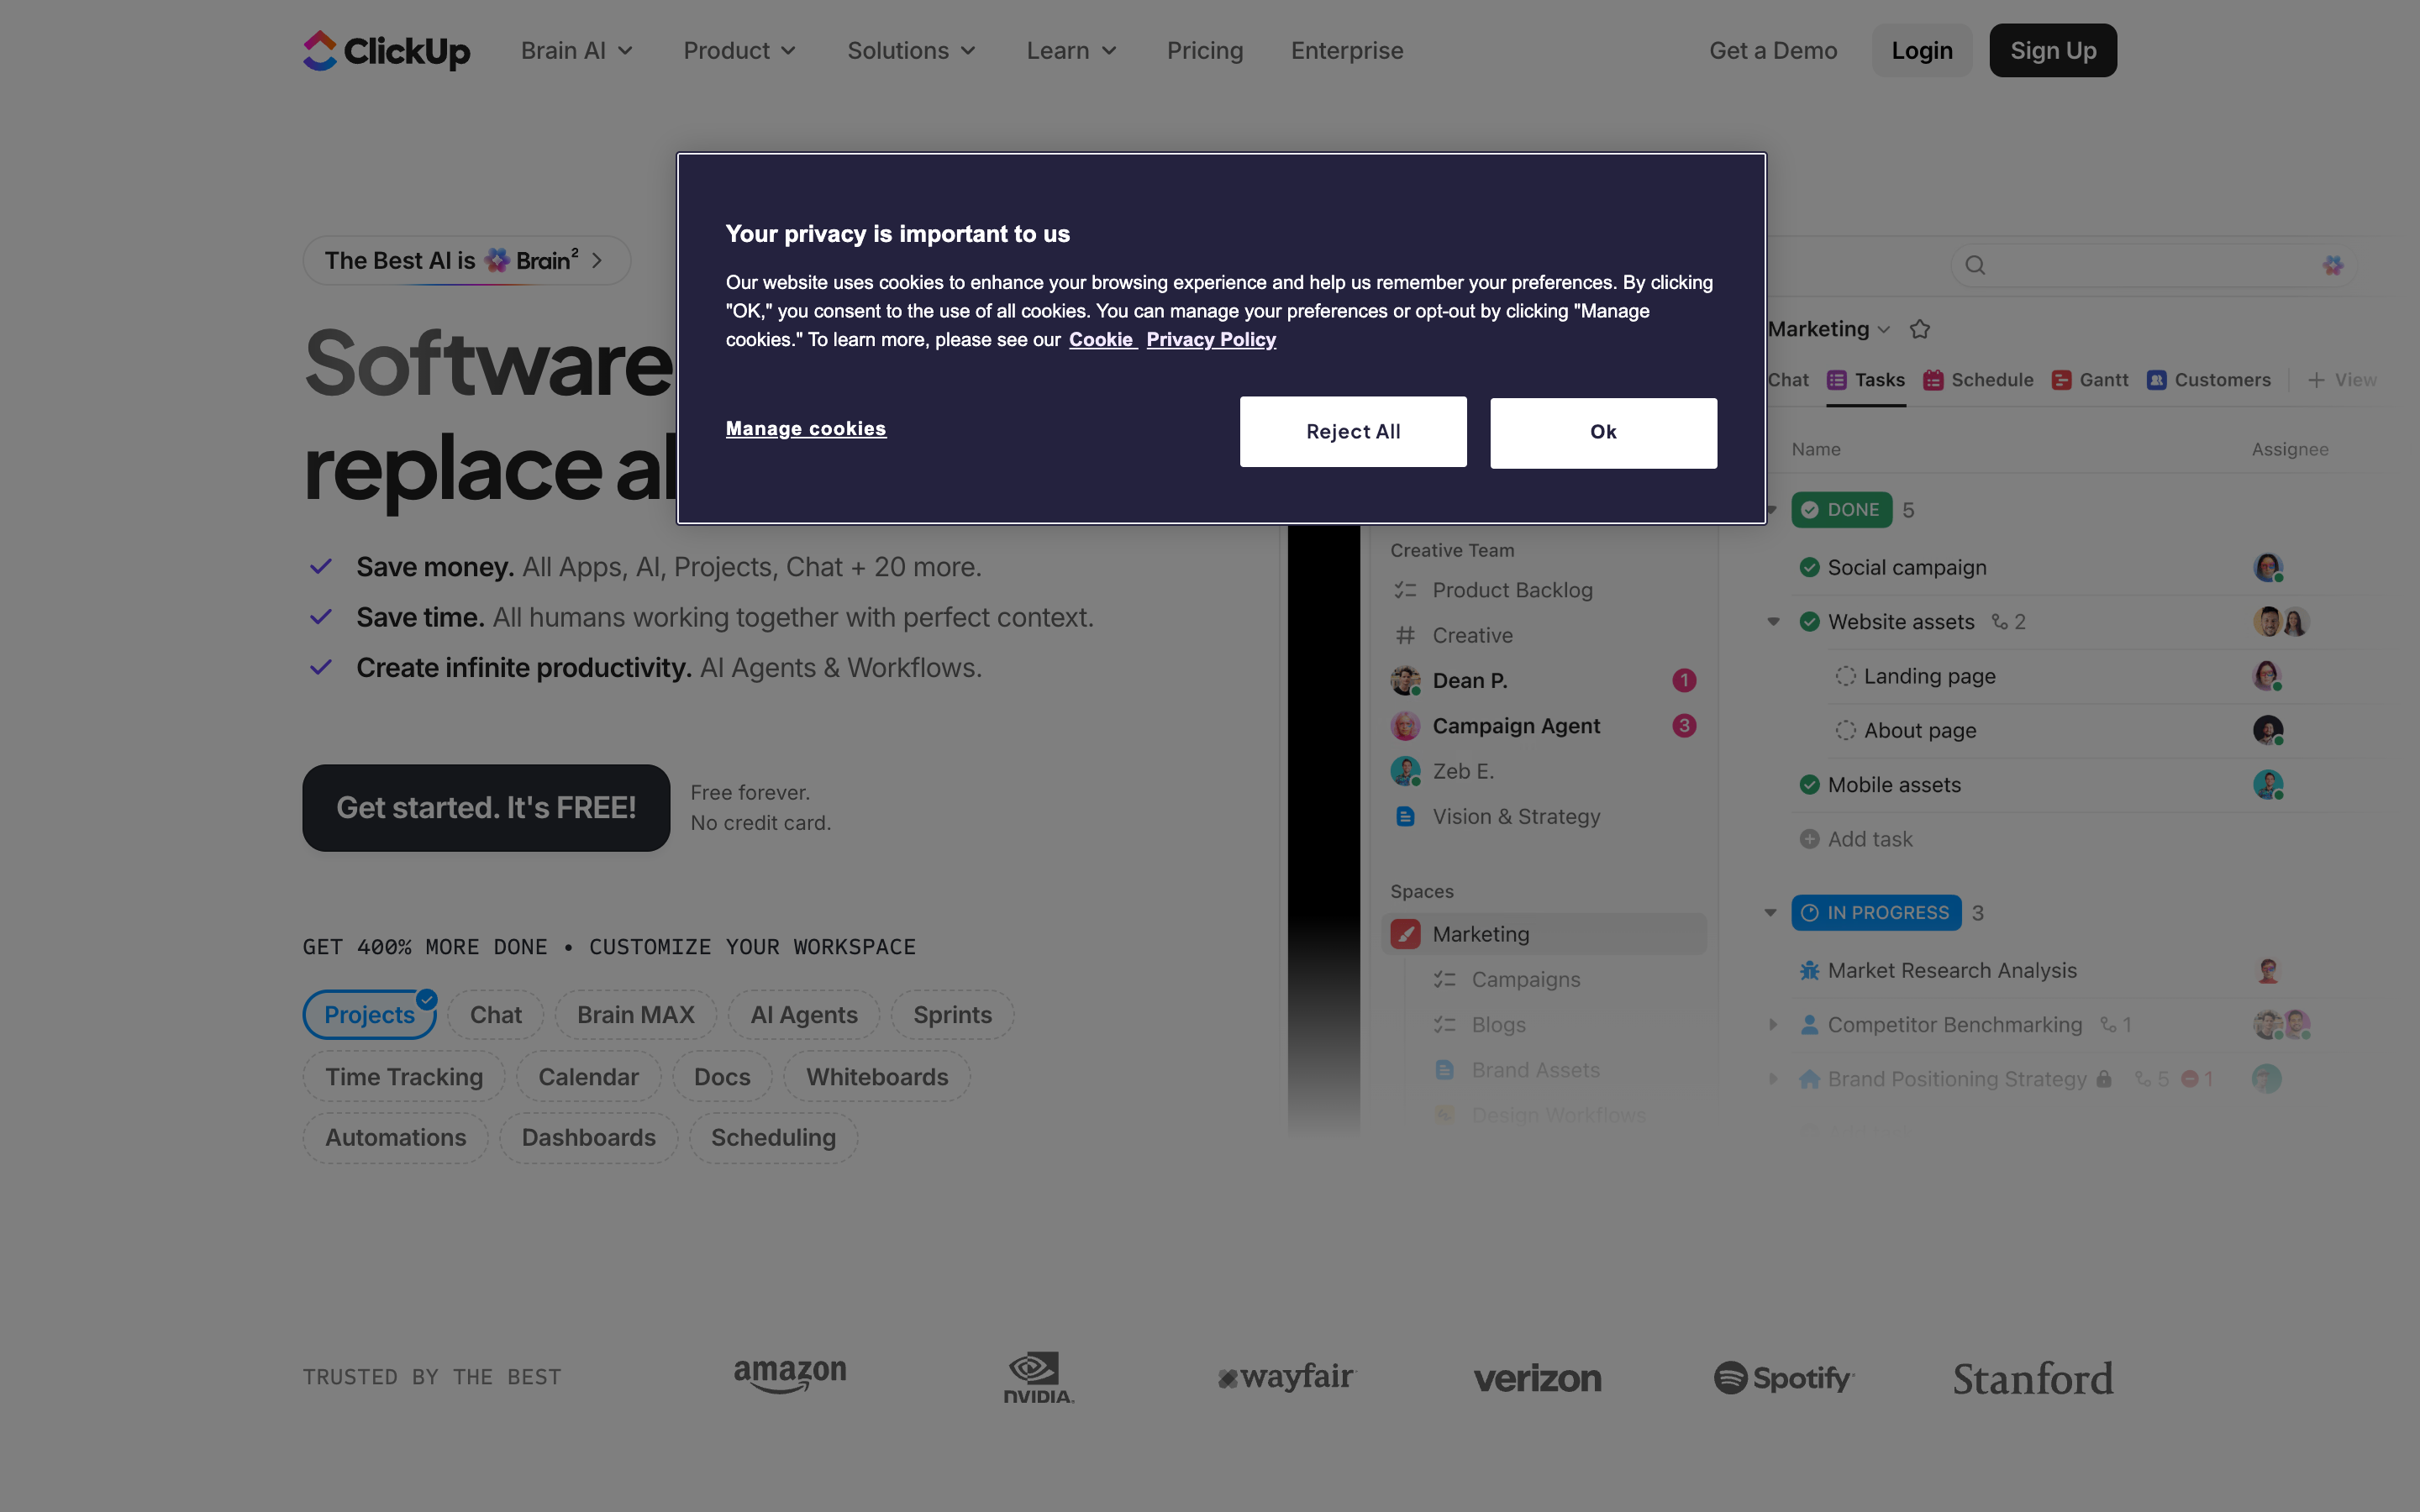Toggle the Whiteboards chip
The image size is (2420, 1512).
point(877,1076)
